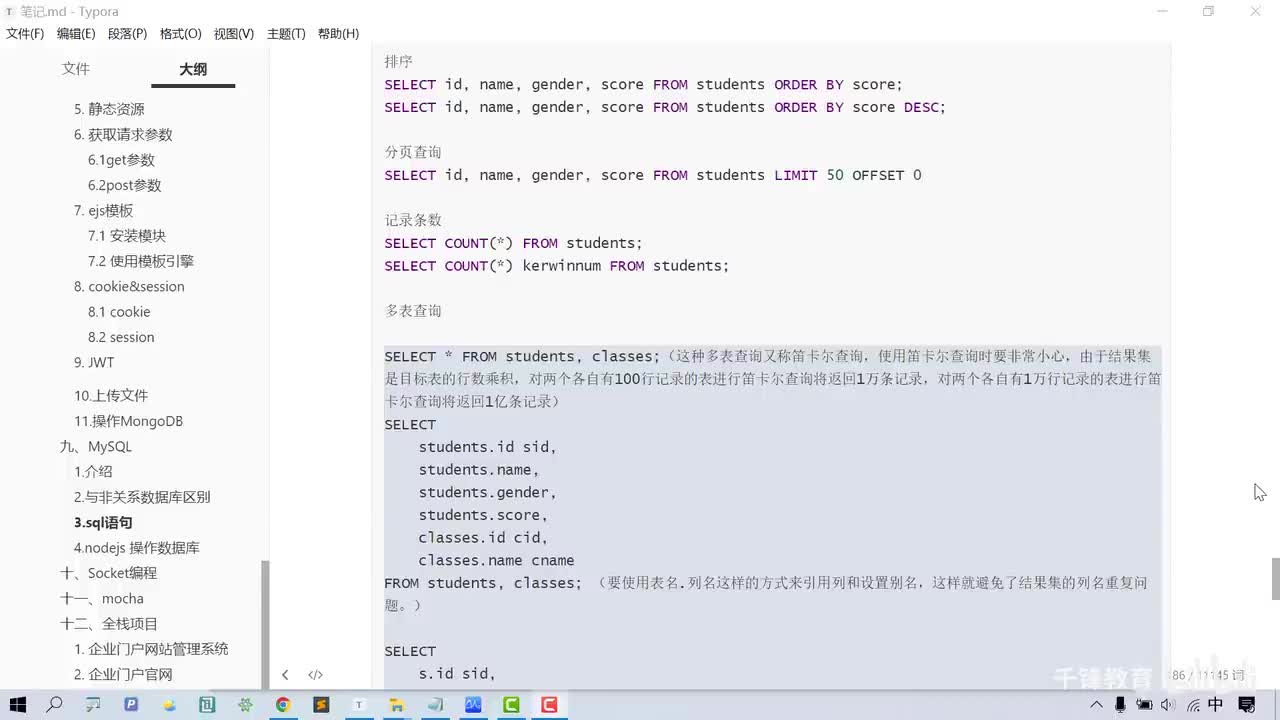Open the Wi-Fi network panel
This screenshot has width=1280, height=720.
pyautogui.click(x=1193, y=705)
